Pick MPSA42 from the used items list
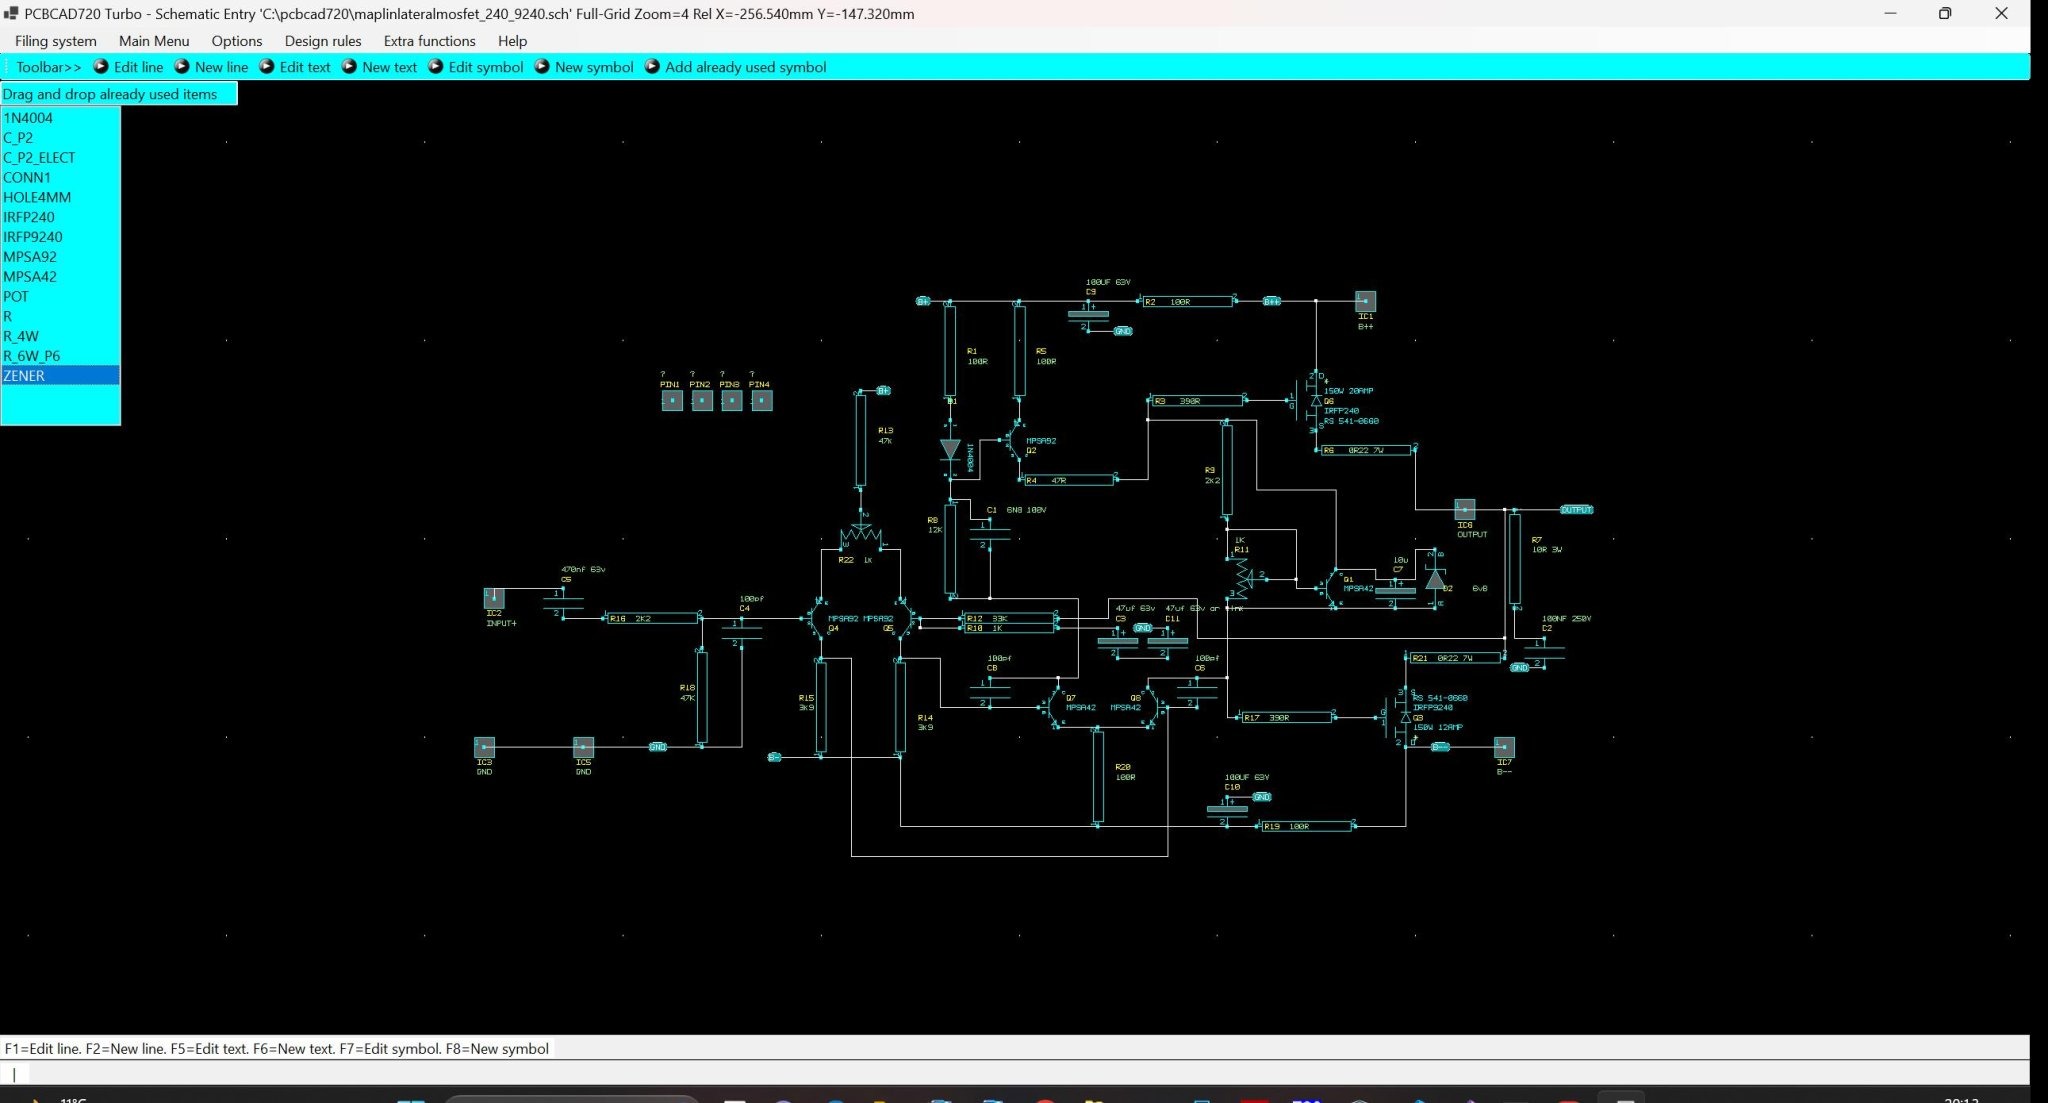 pyautogui.click(x=60, y=277)
